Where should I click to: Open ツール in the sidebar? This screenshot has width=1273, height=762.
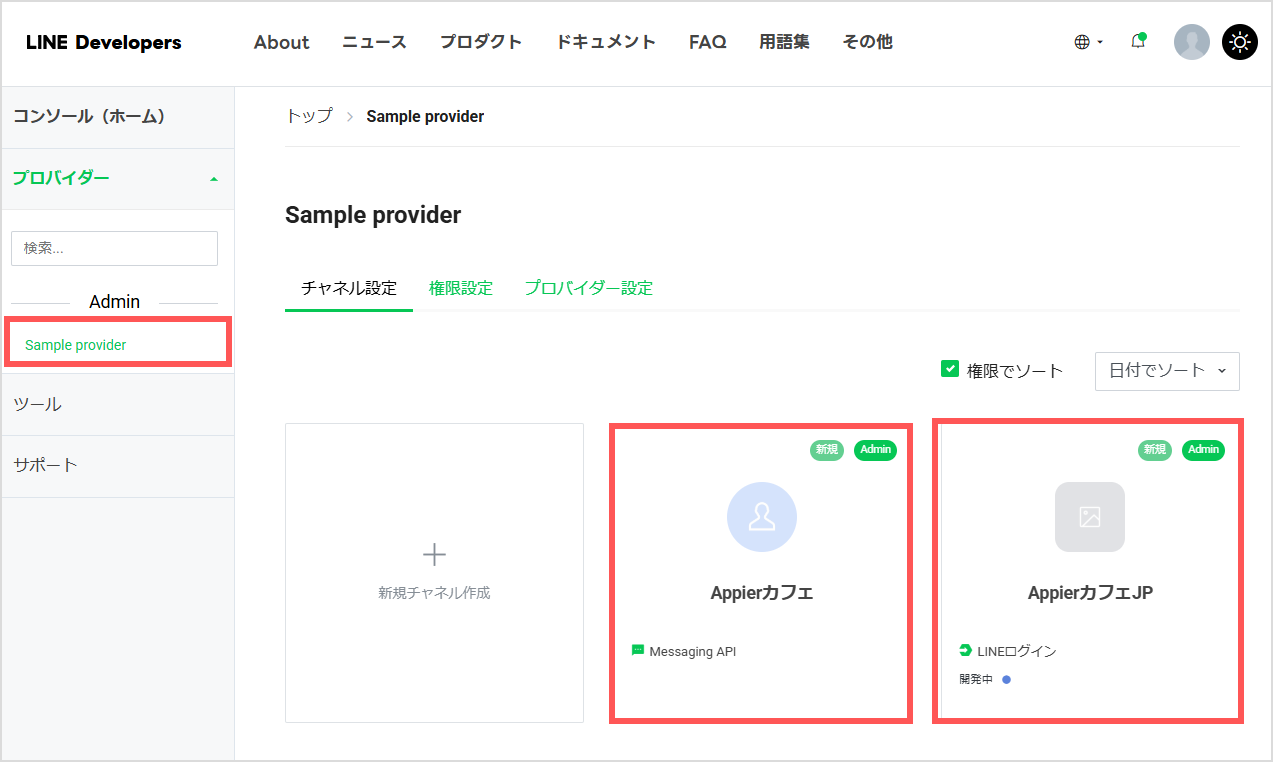tap(118, 405)
